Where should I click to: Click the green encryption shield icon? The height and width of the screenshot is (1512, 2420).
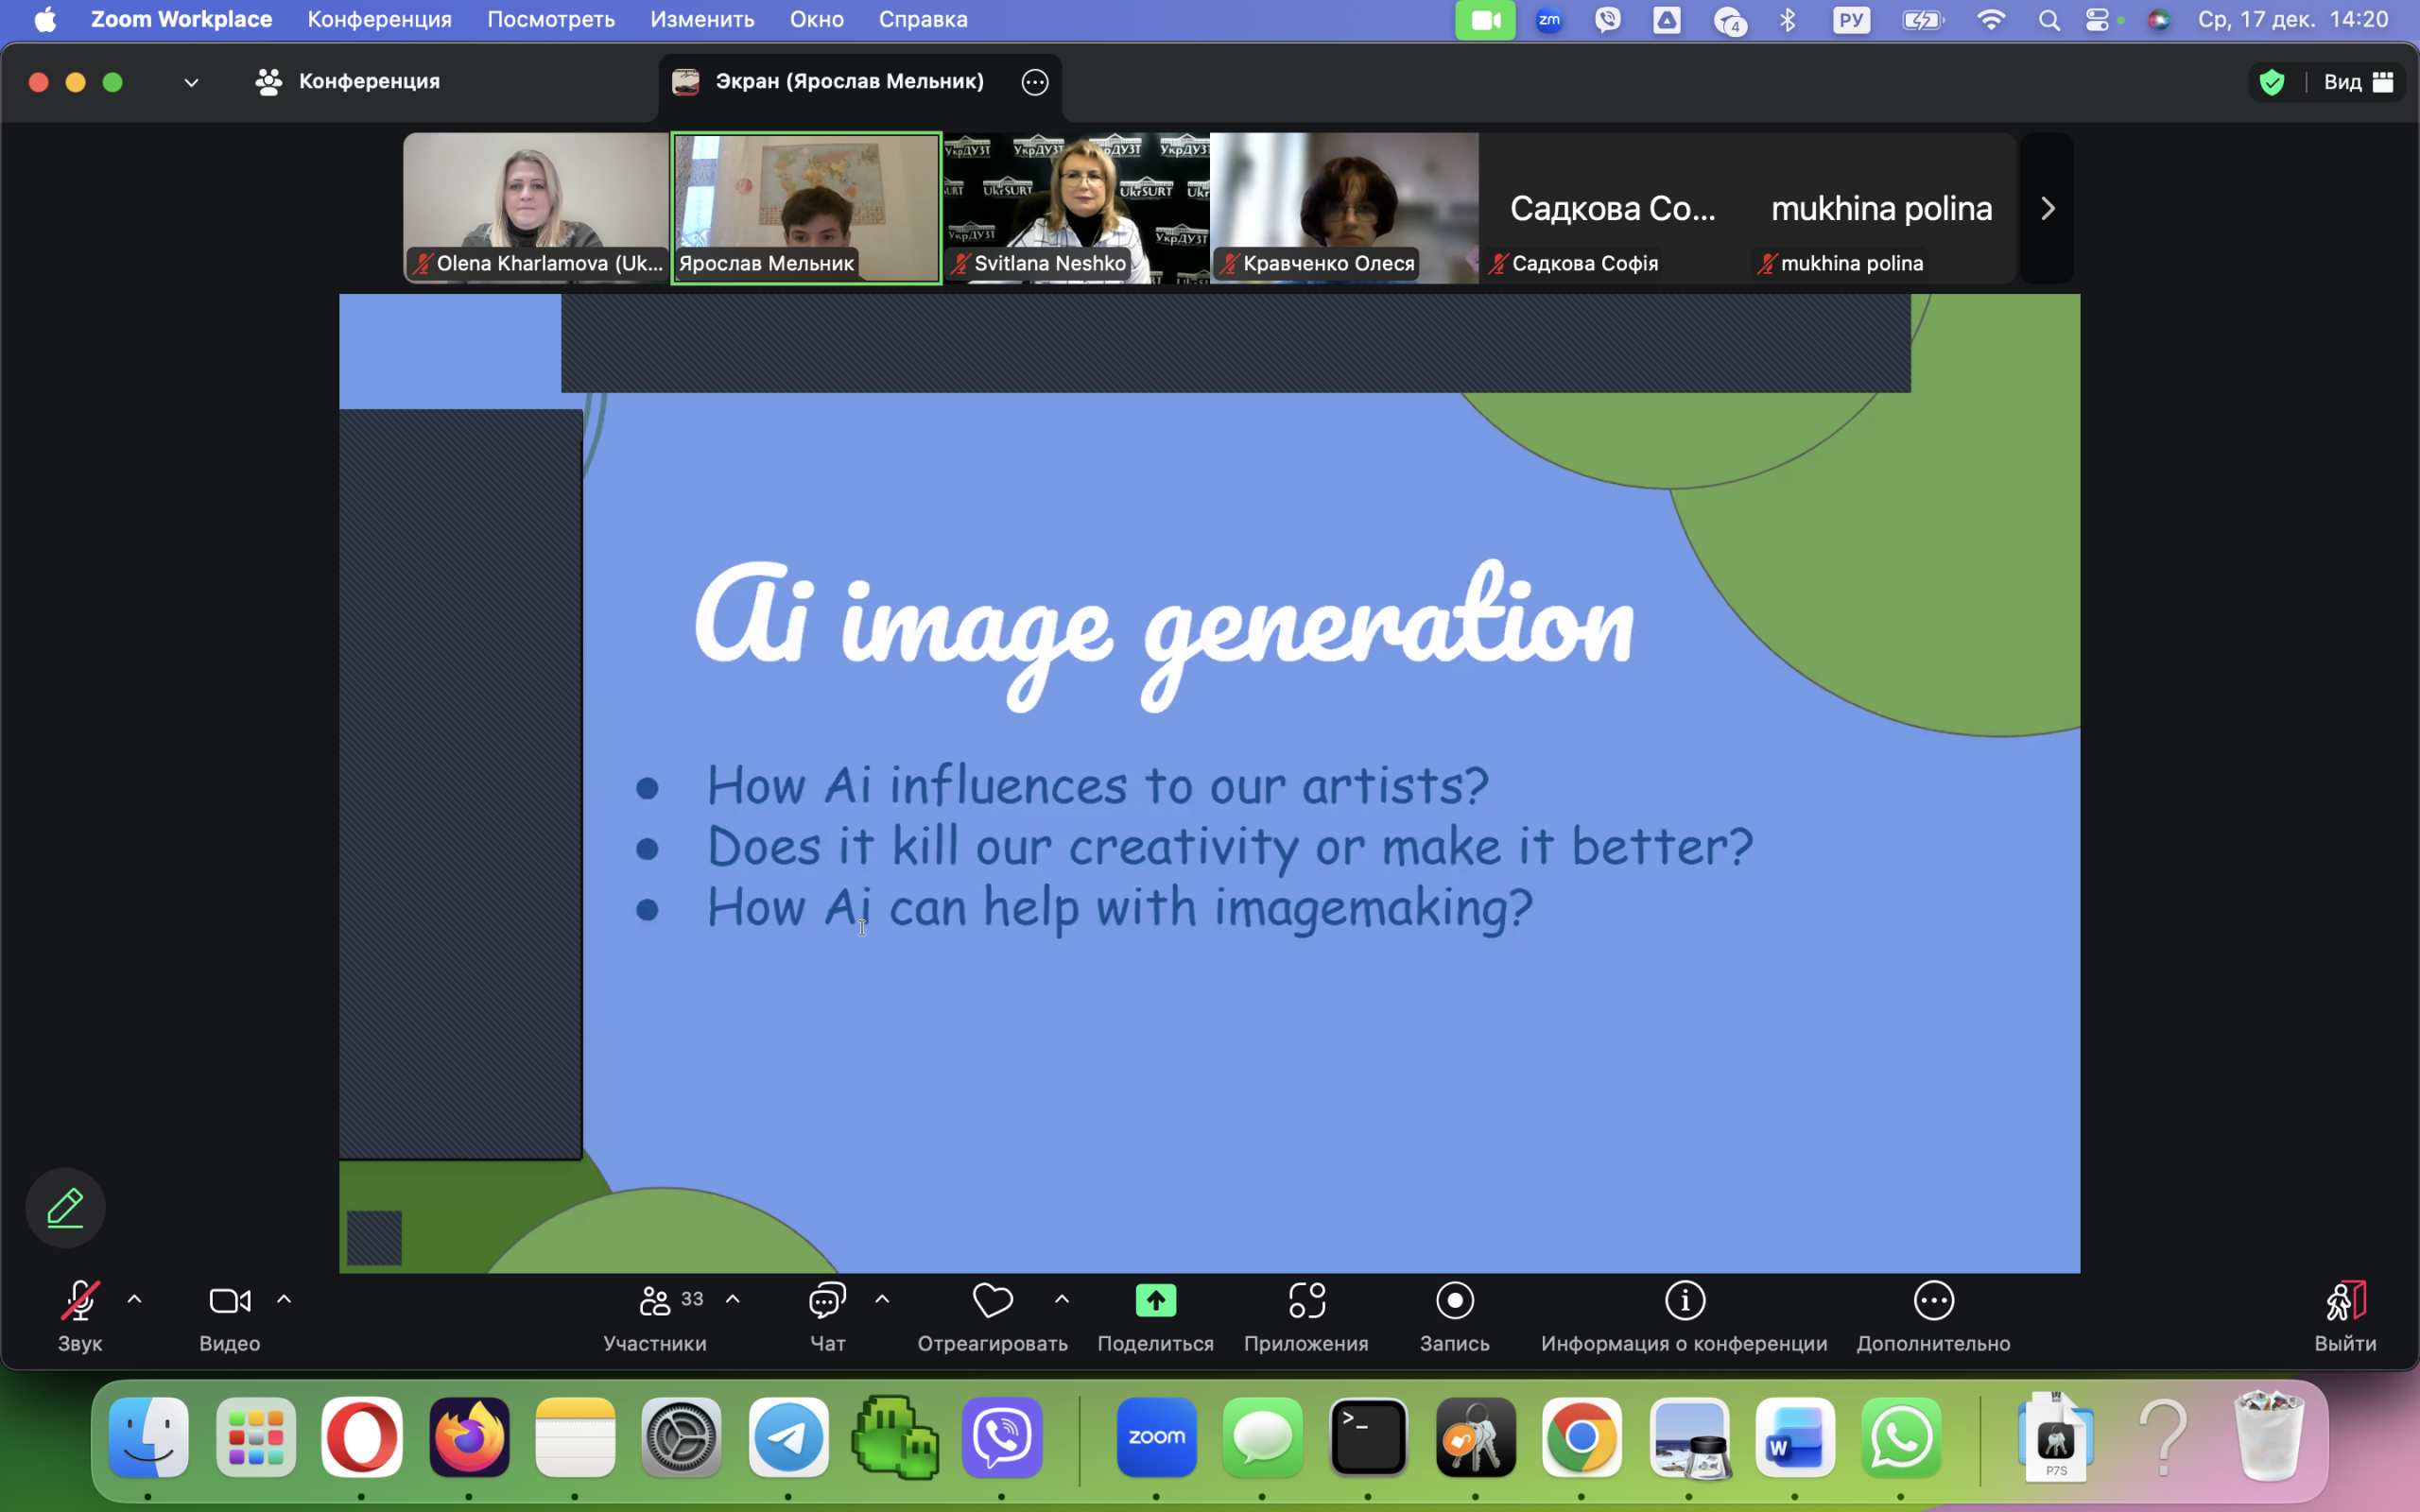2272,82
